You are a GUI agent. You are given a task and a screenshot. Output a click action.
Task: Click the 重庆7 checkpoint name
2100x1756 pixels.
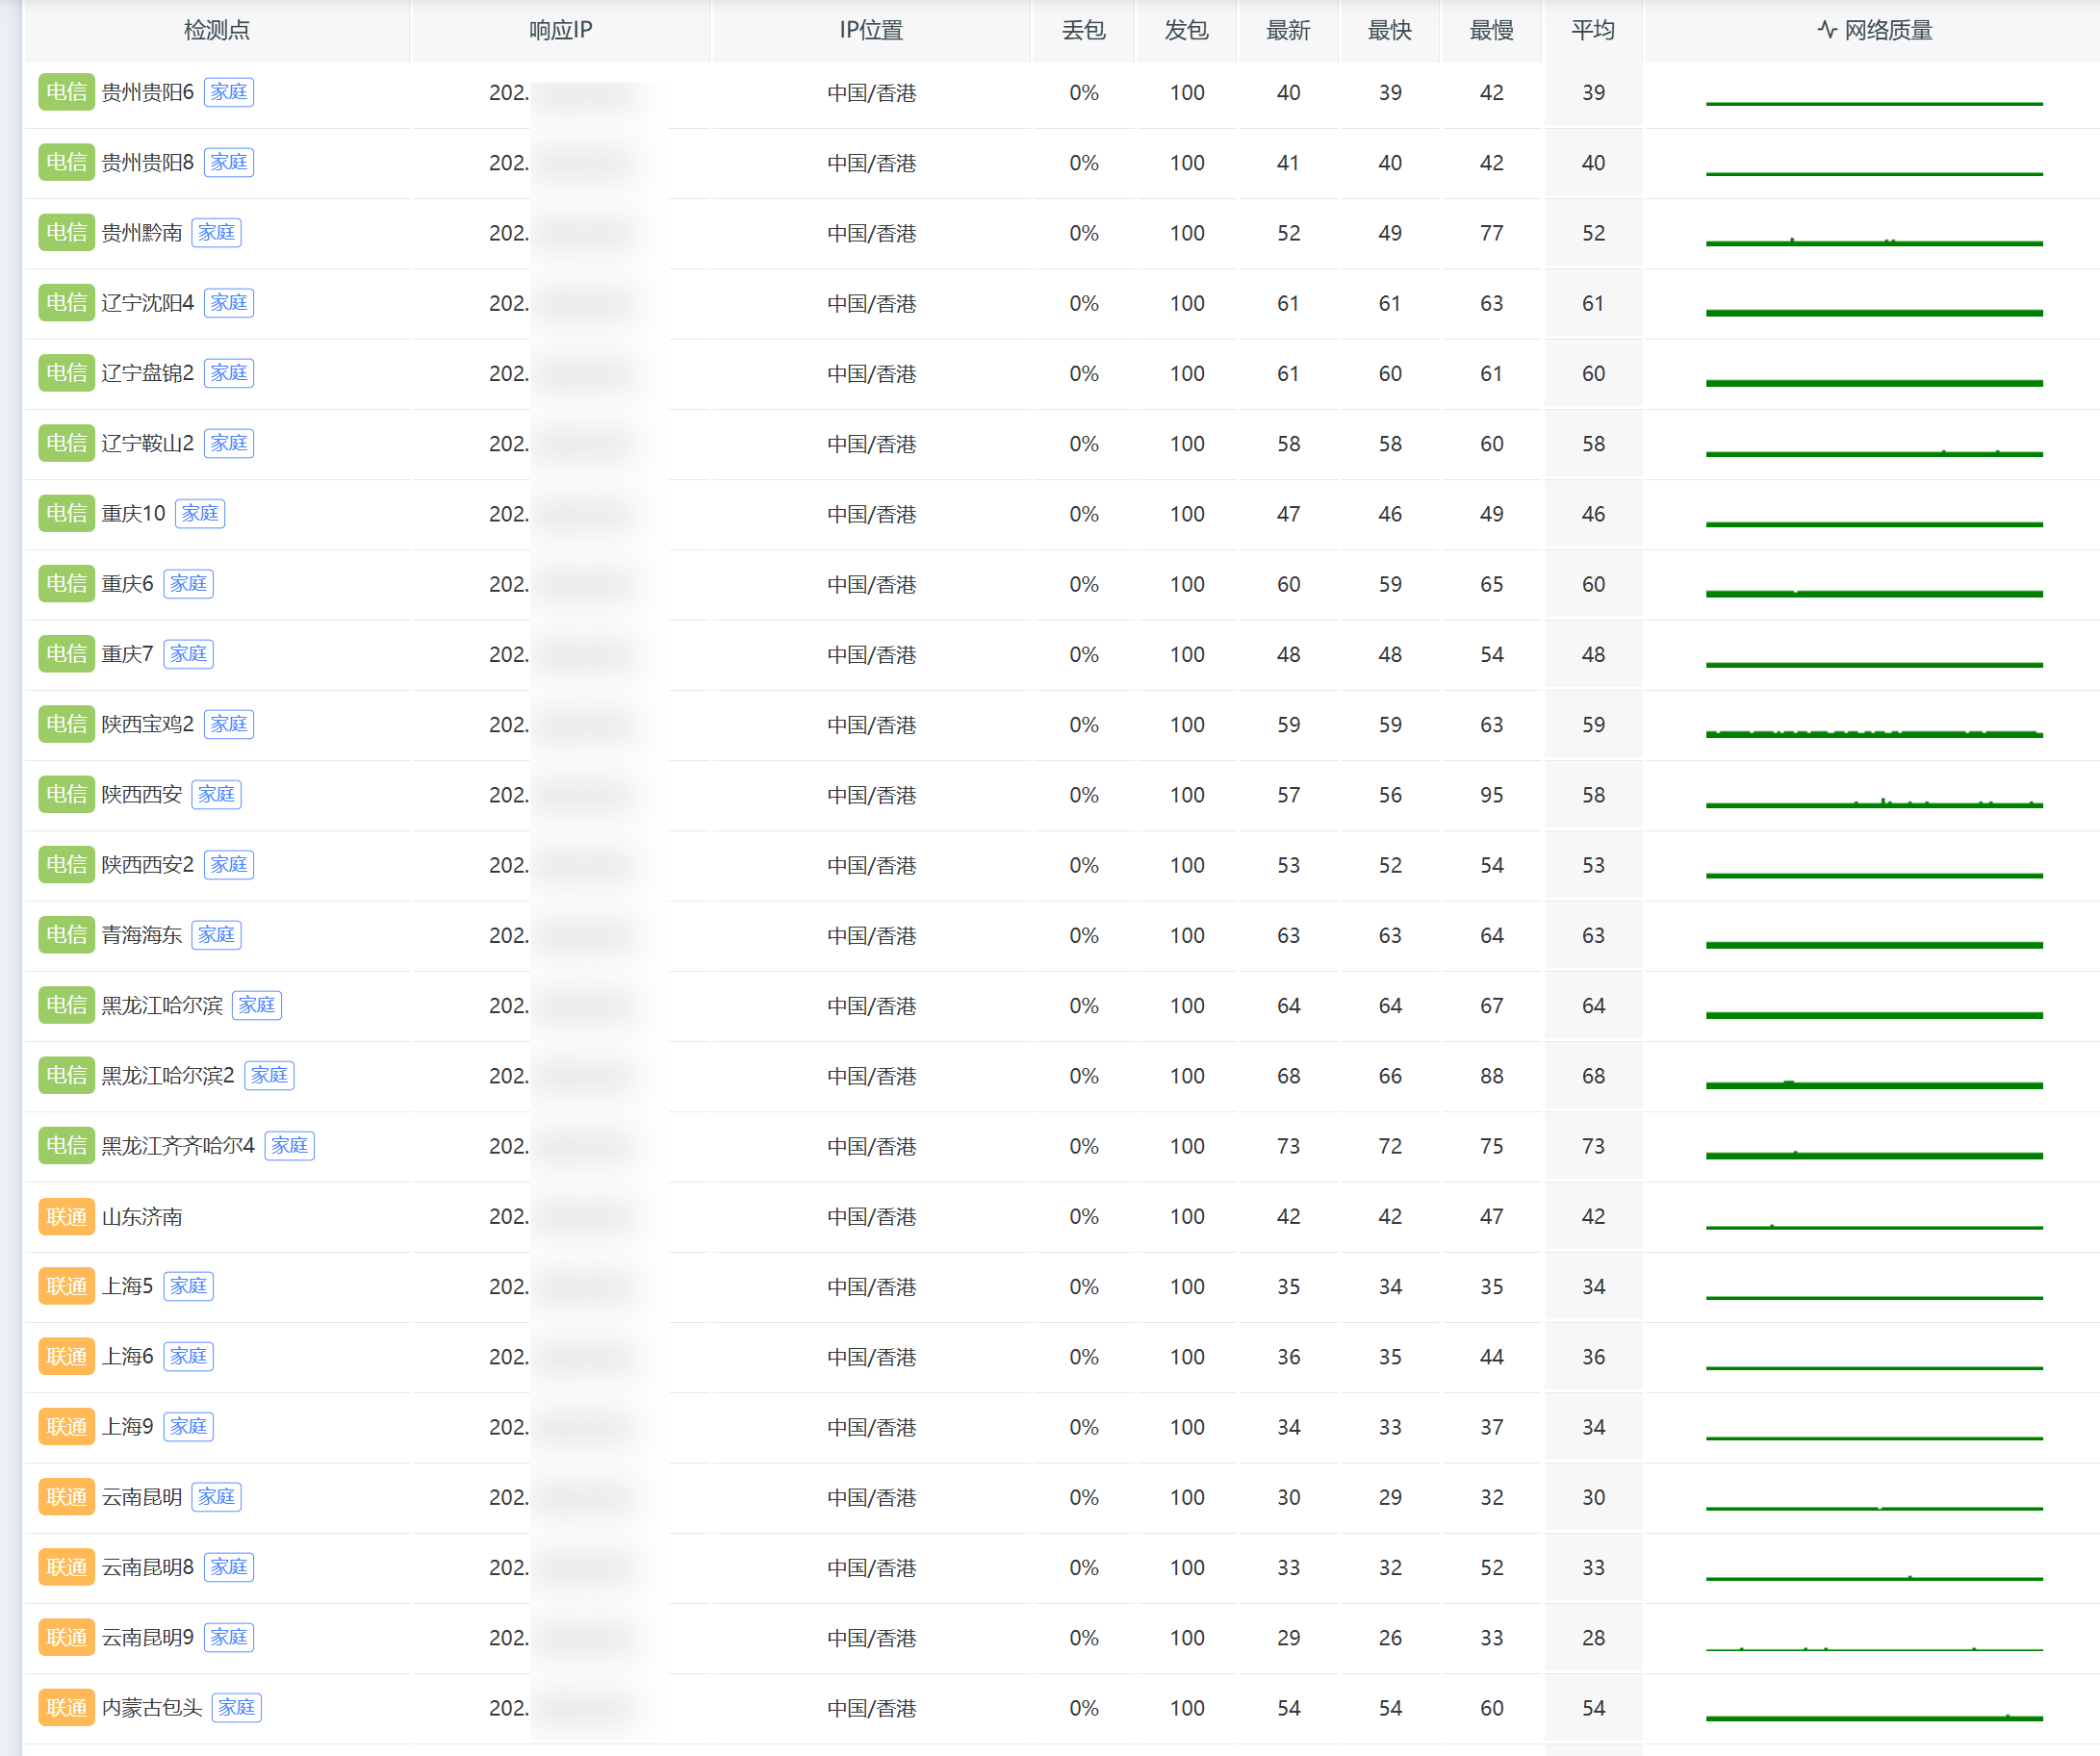coord(128,654)
